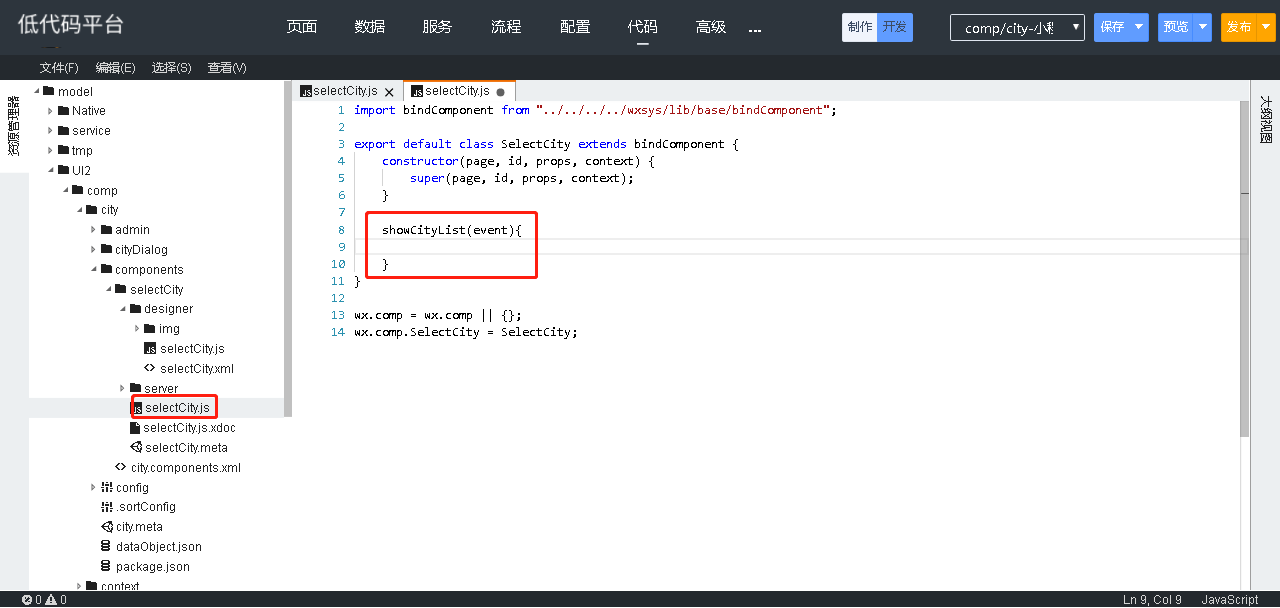
Task: Click the warning triangle icon in status bar
Action: (50, 600)
